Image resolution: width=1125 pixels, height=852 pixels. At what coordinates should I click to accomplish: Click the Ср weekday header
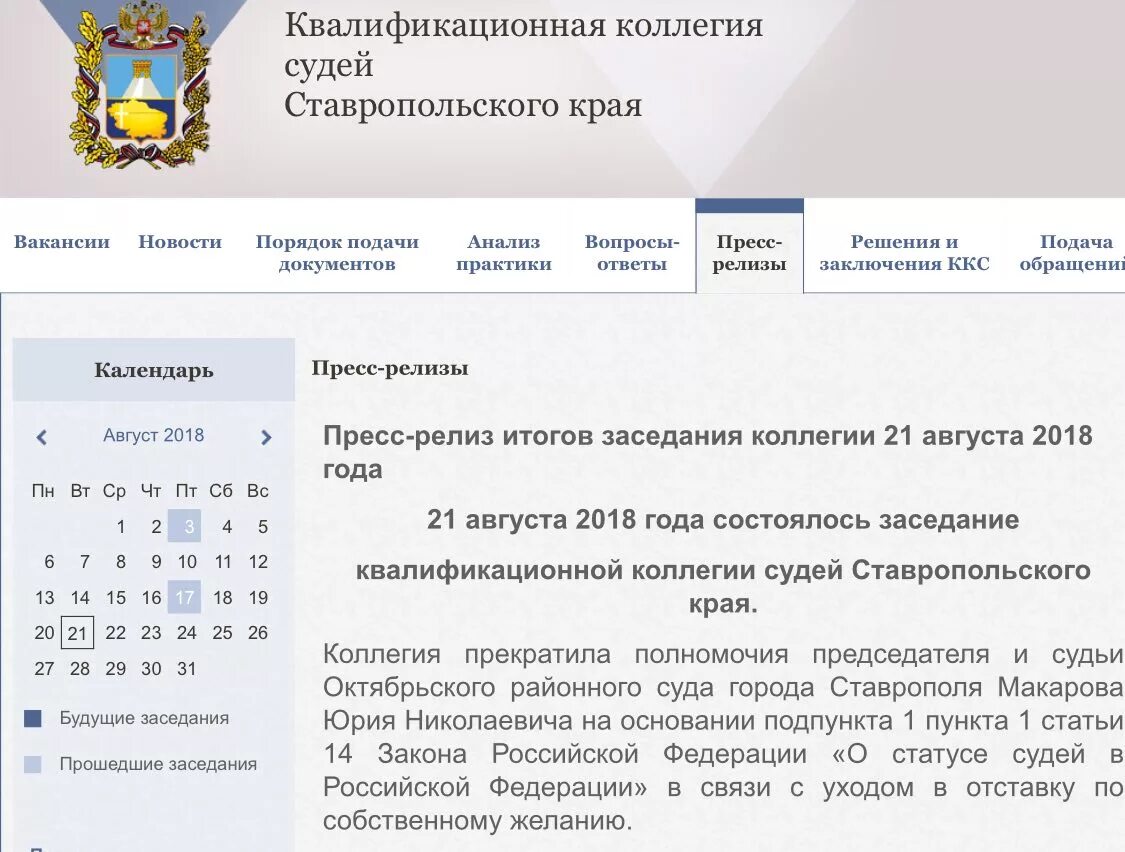[x=114, y=492]
